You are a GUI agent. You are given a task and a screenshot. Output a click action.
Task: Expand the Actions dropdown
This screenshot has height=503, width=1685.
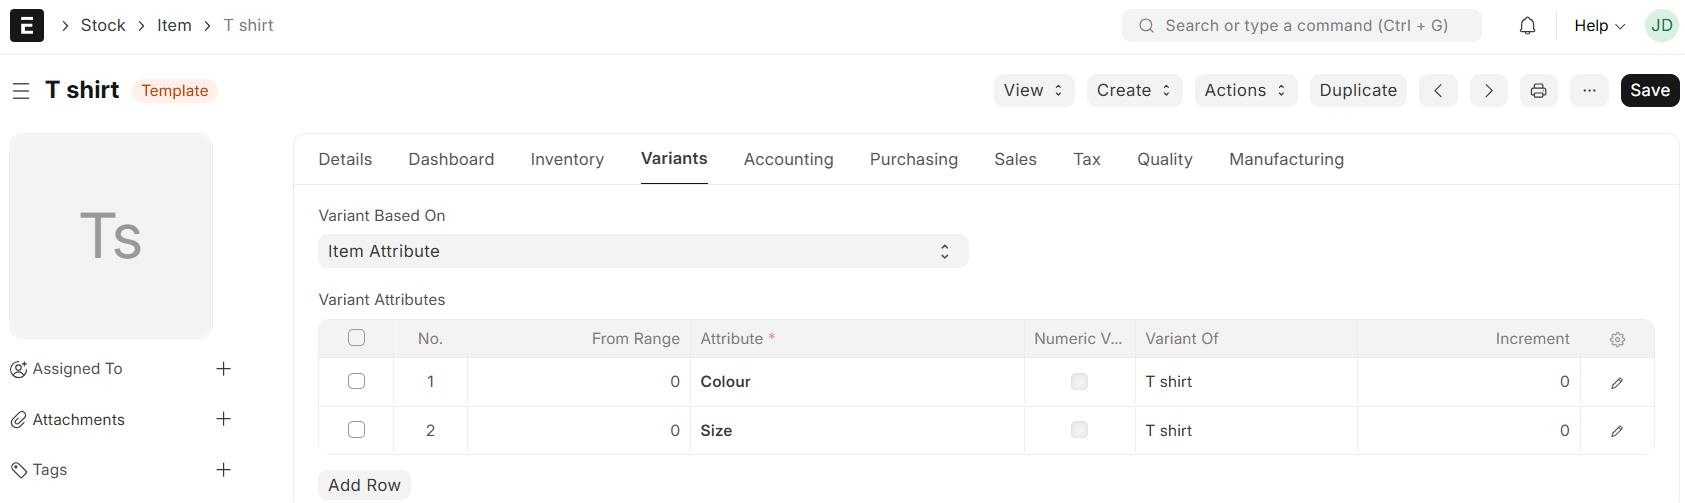click(1245, 91)
